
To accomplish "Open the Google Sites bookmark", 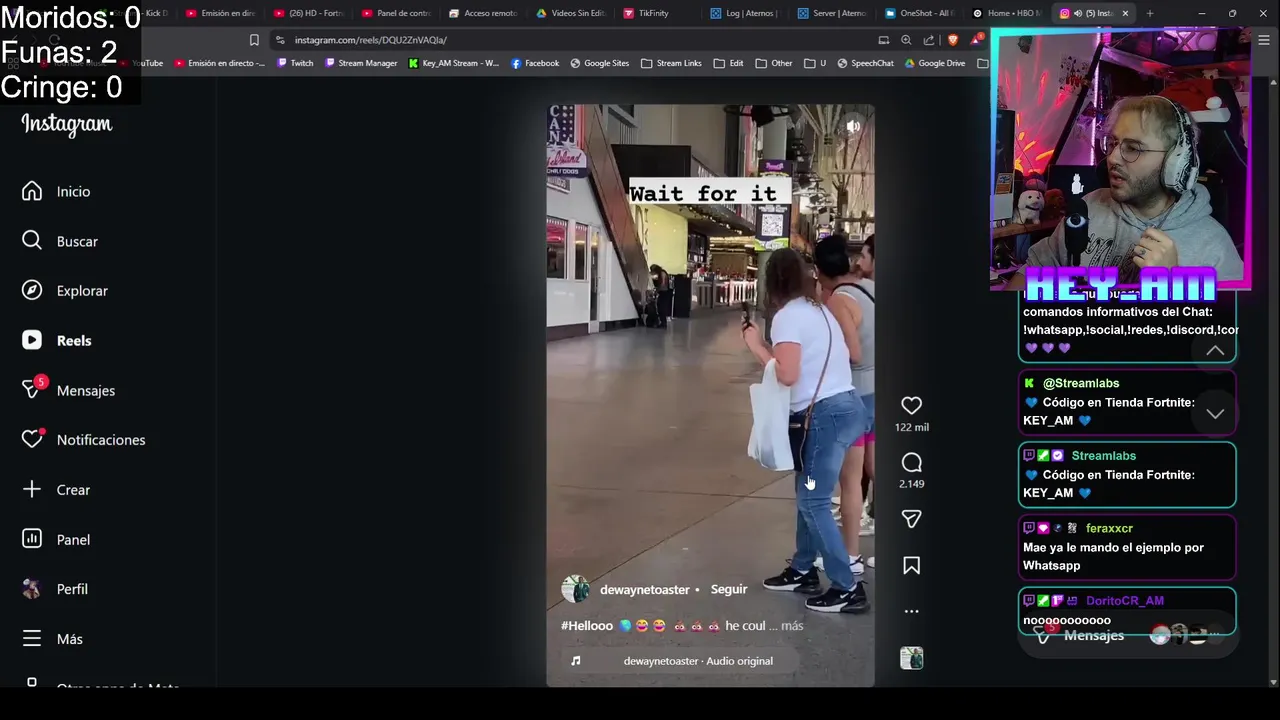I will pyautogui.click(x=600, y=63).
